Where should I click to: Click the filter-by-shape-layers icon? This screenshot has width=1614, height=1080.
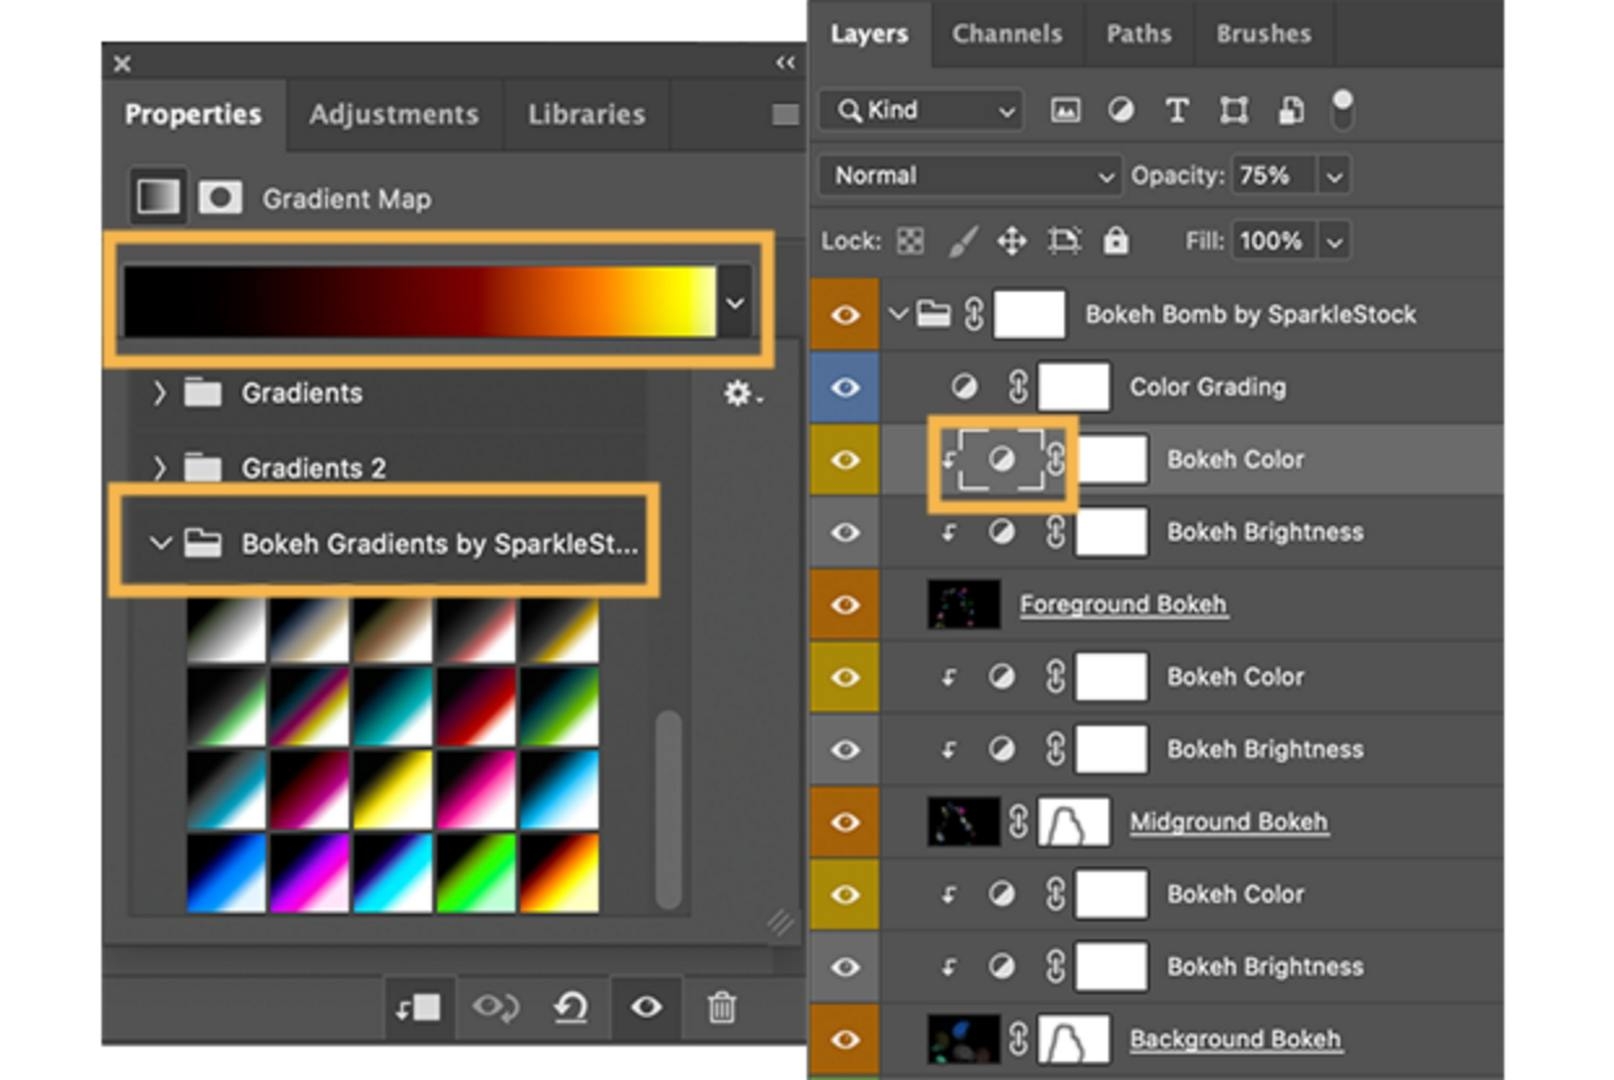click(1234, 110)
